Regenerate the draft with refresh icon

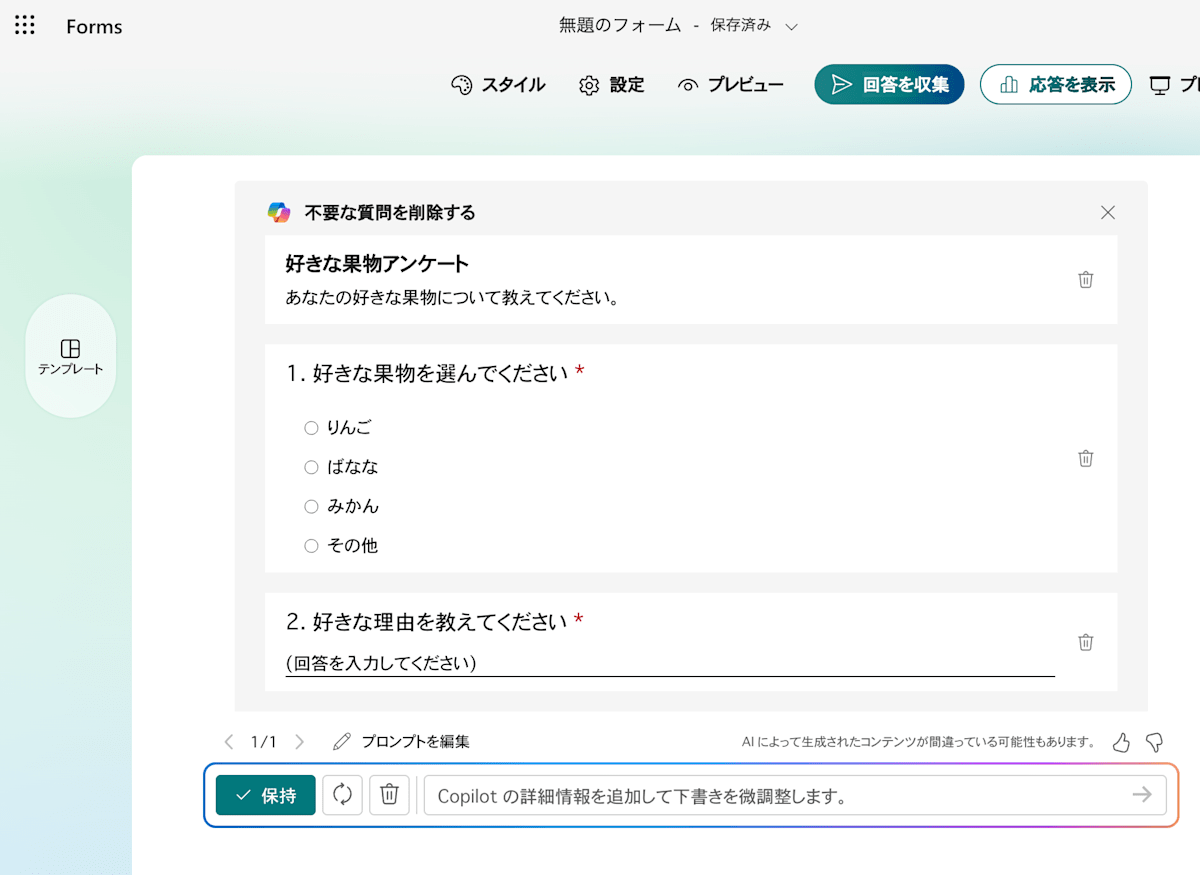tap(342, 795)
